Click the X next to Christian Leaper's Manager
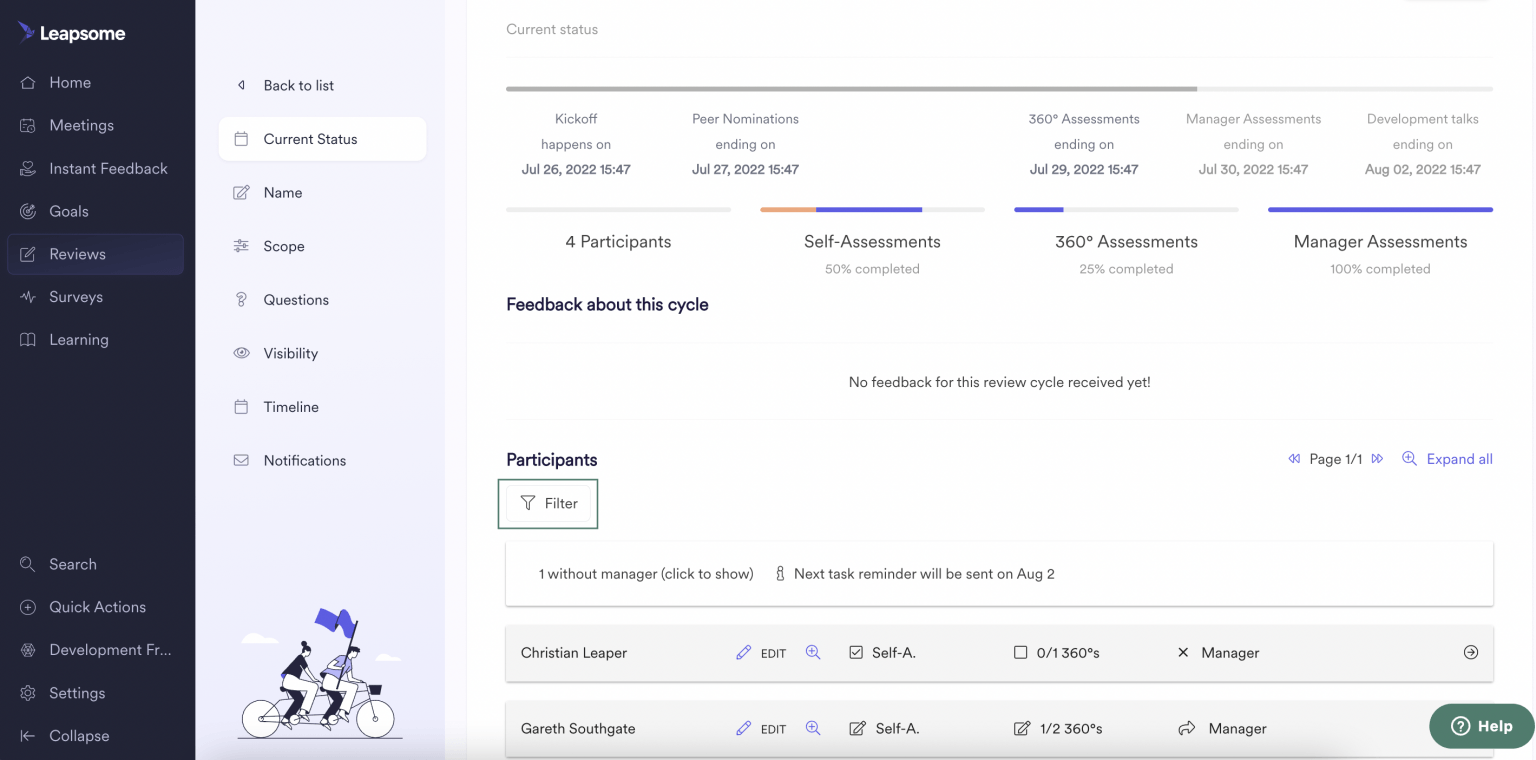Image resolution: width=1536 pixels, height=760 pixels. 1182,652
